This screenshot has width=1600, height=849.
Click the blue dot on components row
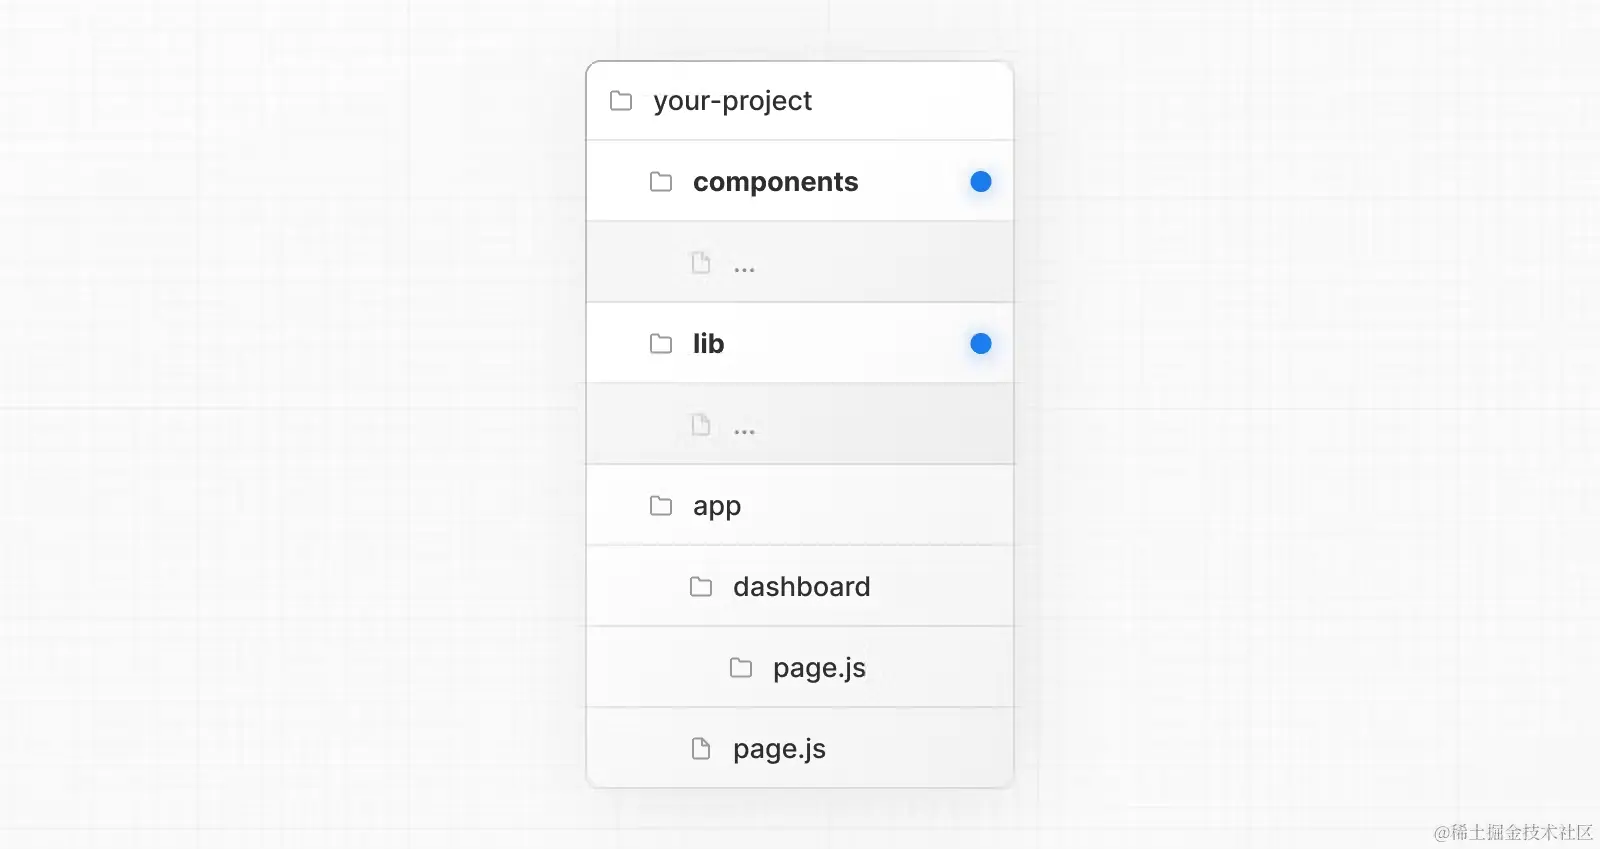981,182
